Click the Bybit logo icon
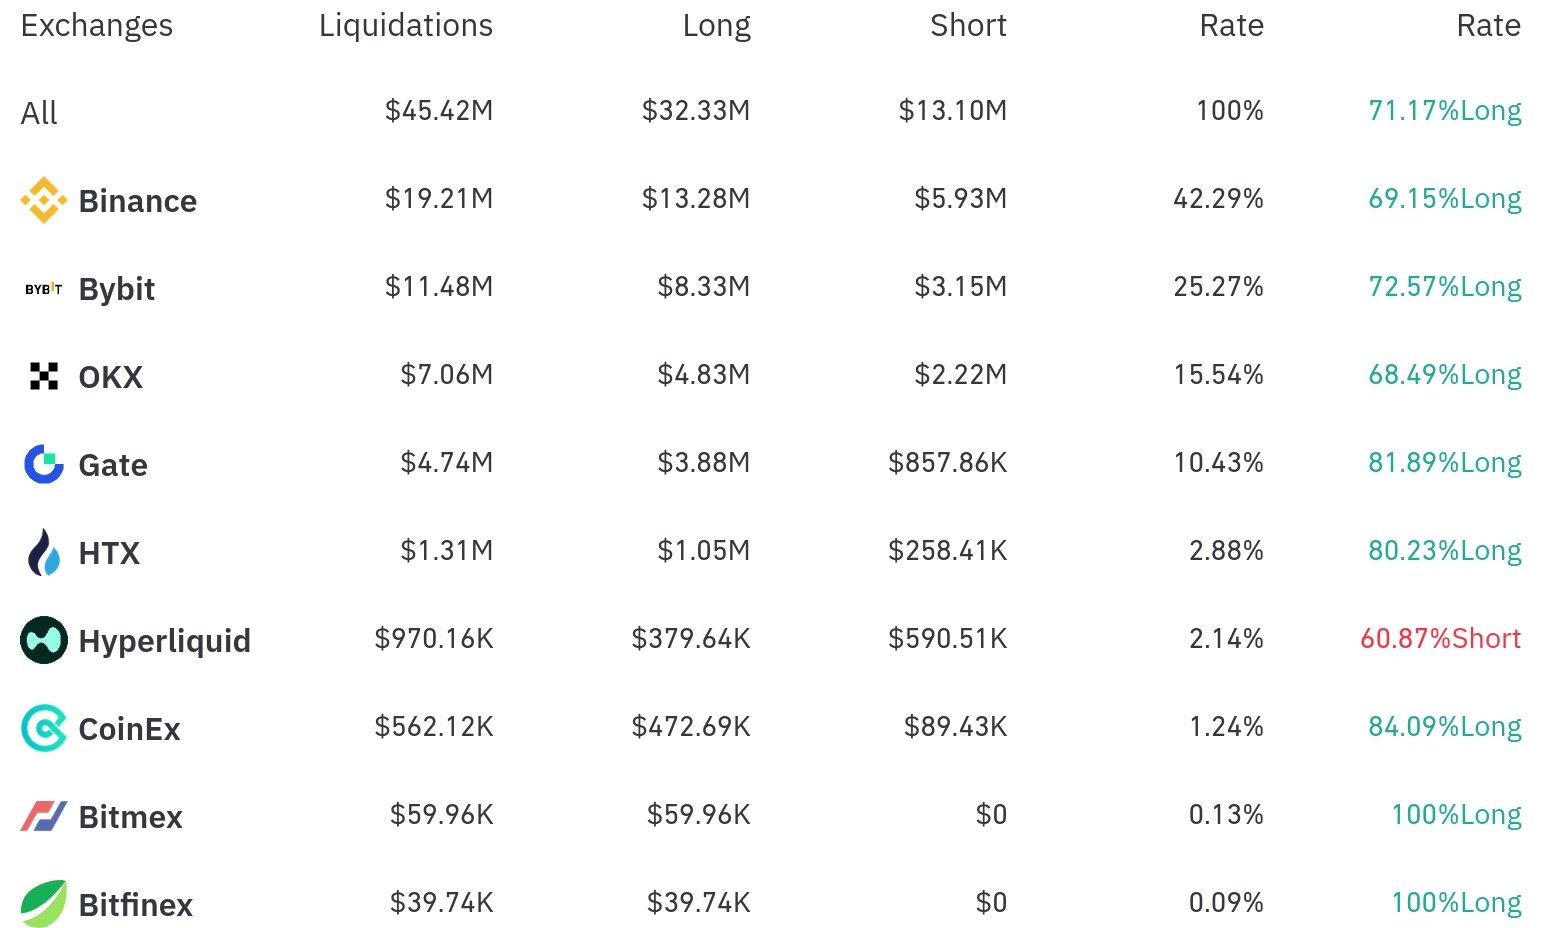This screenshot has height=928, width=1542. [x=44, y=289]
